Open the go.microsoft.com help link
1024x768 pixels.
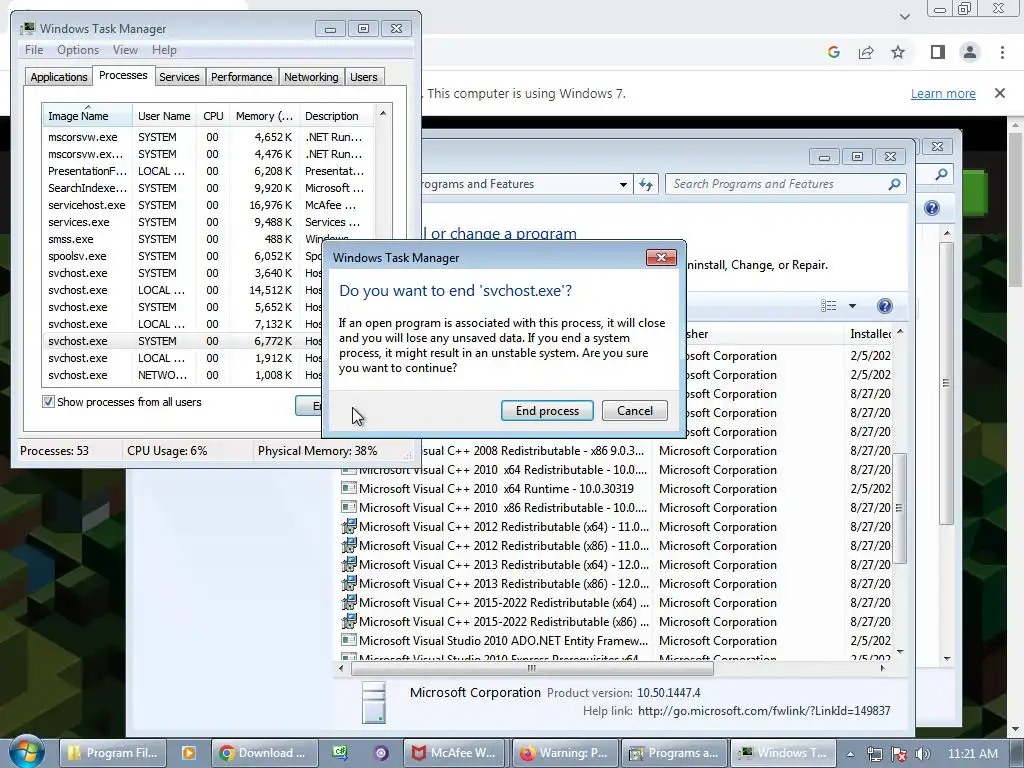(x=764, y=711)
